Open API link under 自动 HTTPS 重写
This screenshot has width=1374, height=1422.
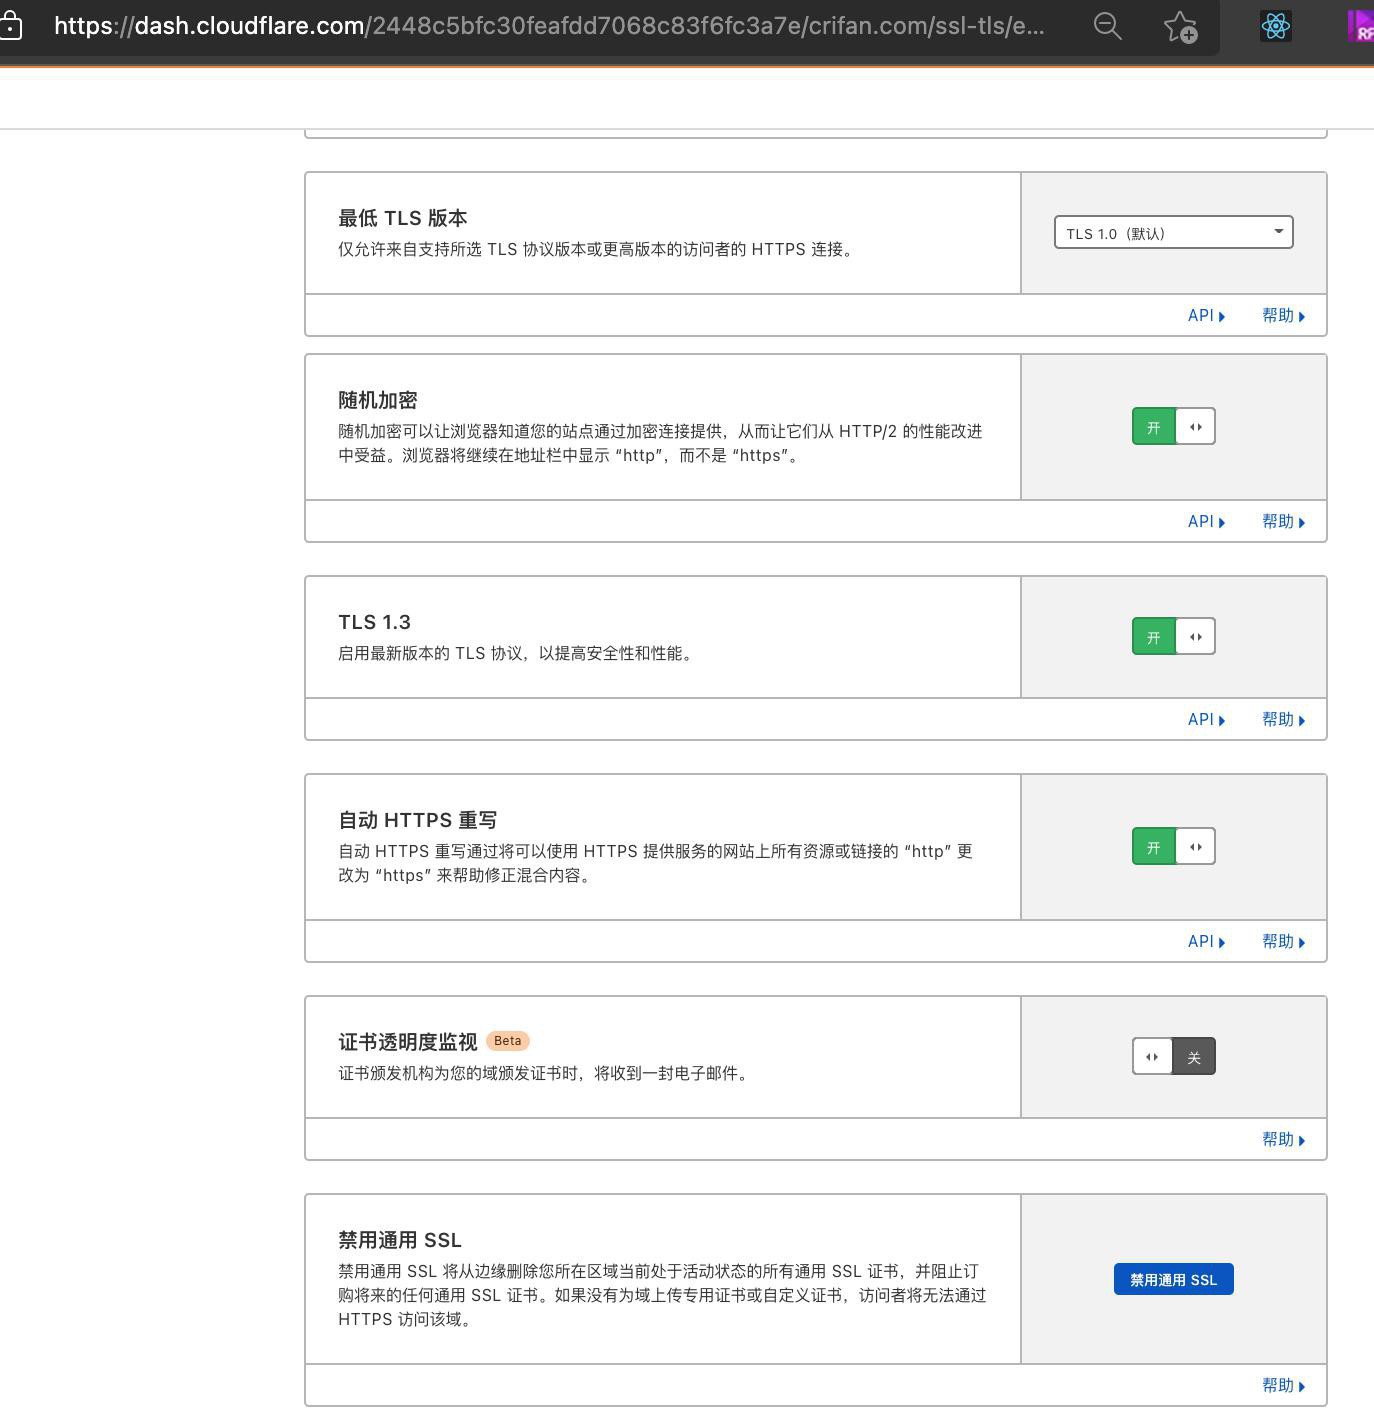(1206, 942)
